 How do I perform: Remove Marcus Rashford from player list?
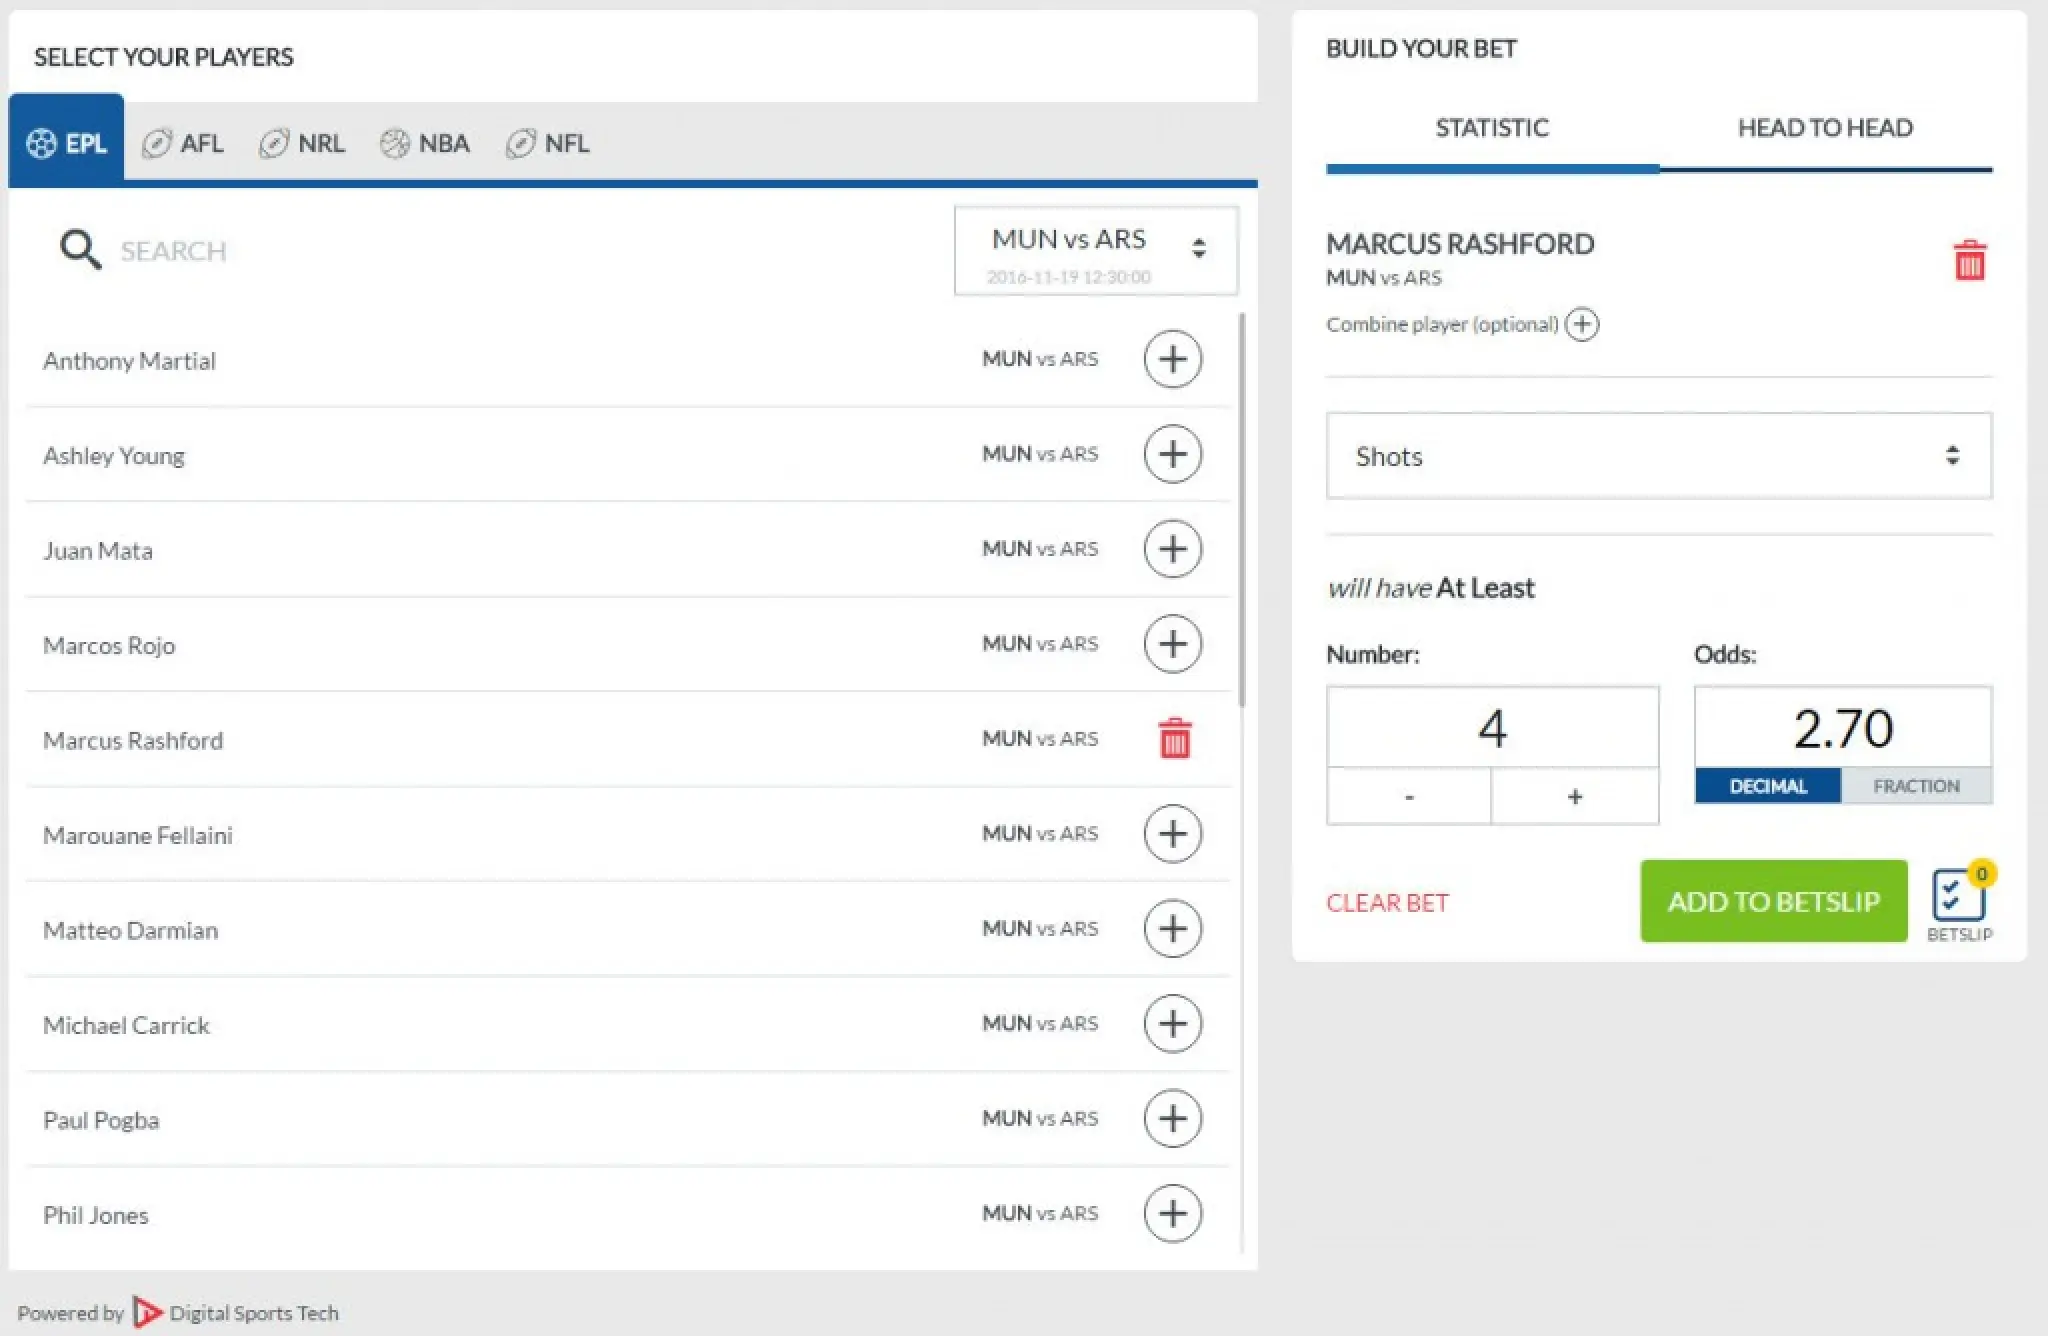click(1174, 739)
